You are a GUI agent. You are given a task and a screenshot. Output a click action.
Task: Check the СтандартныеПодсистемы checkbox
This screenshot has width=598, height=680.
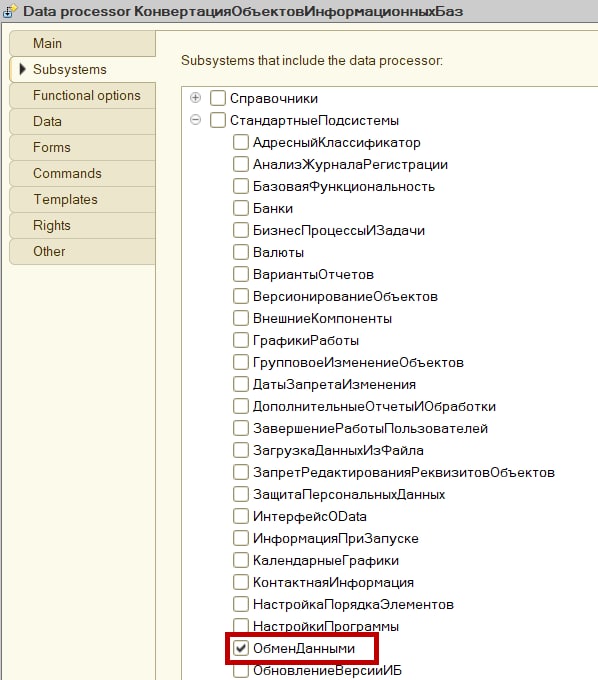(x=218, y=120)
